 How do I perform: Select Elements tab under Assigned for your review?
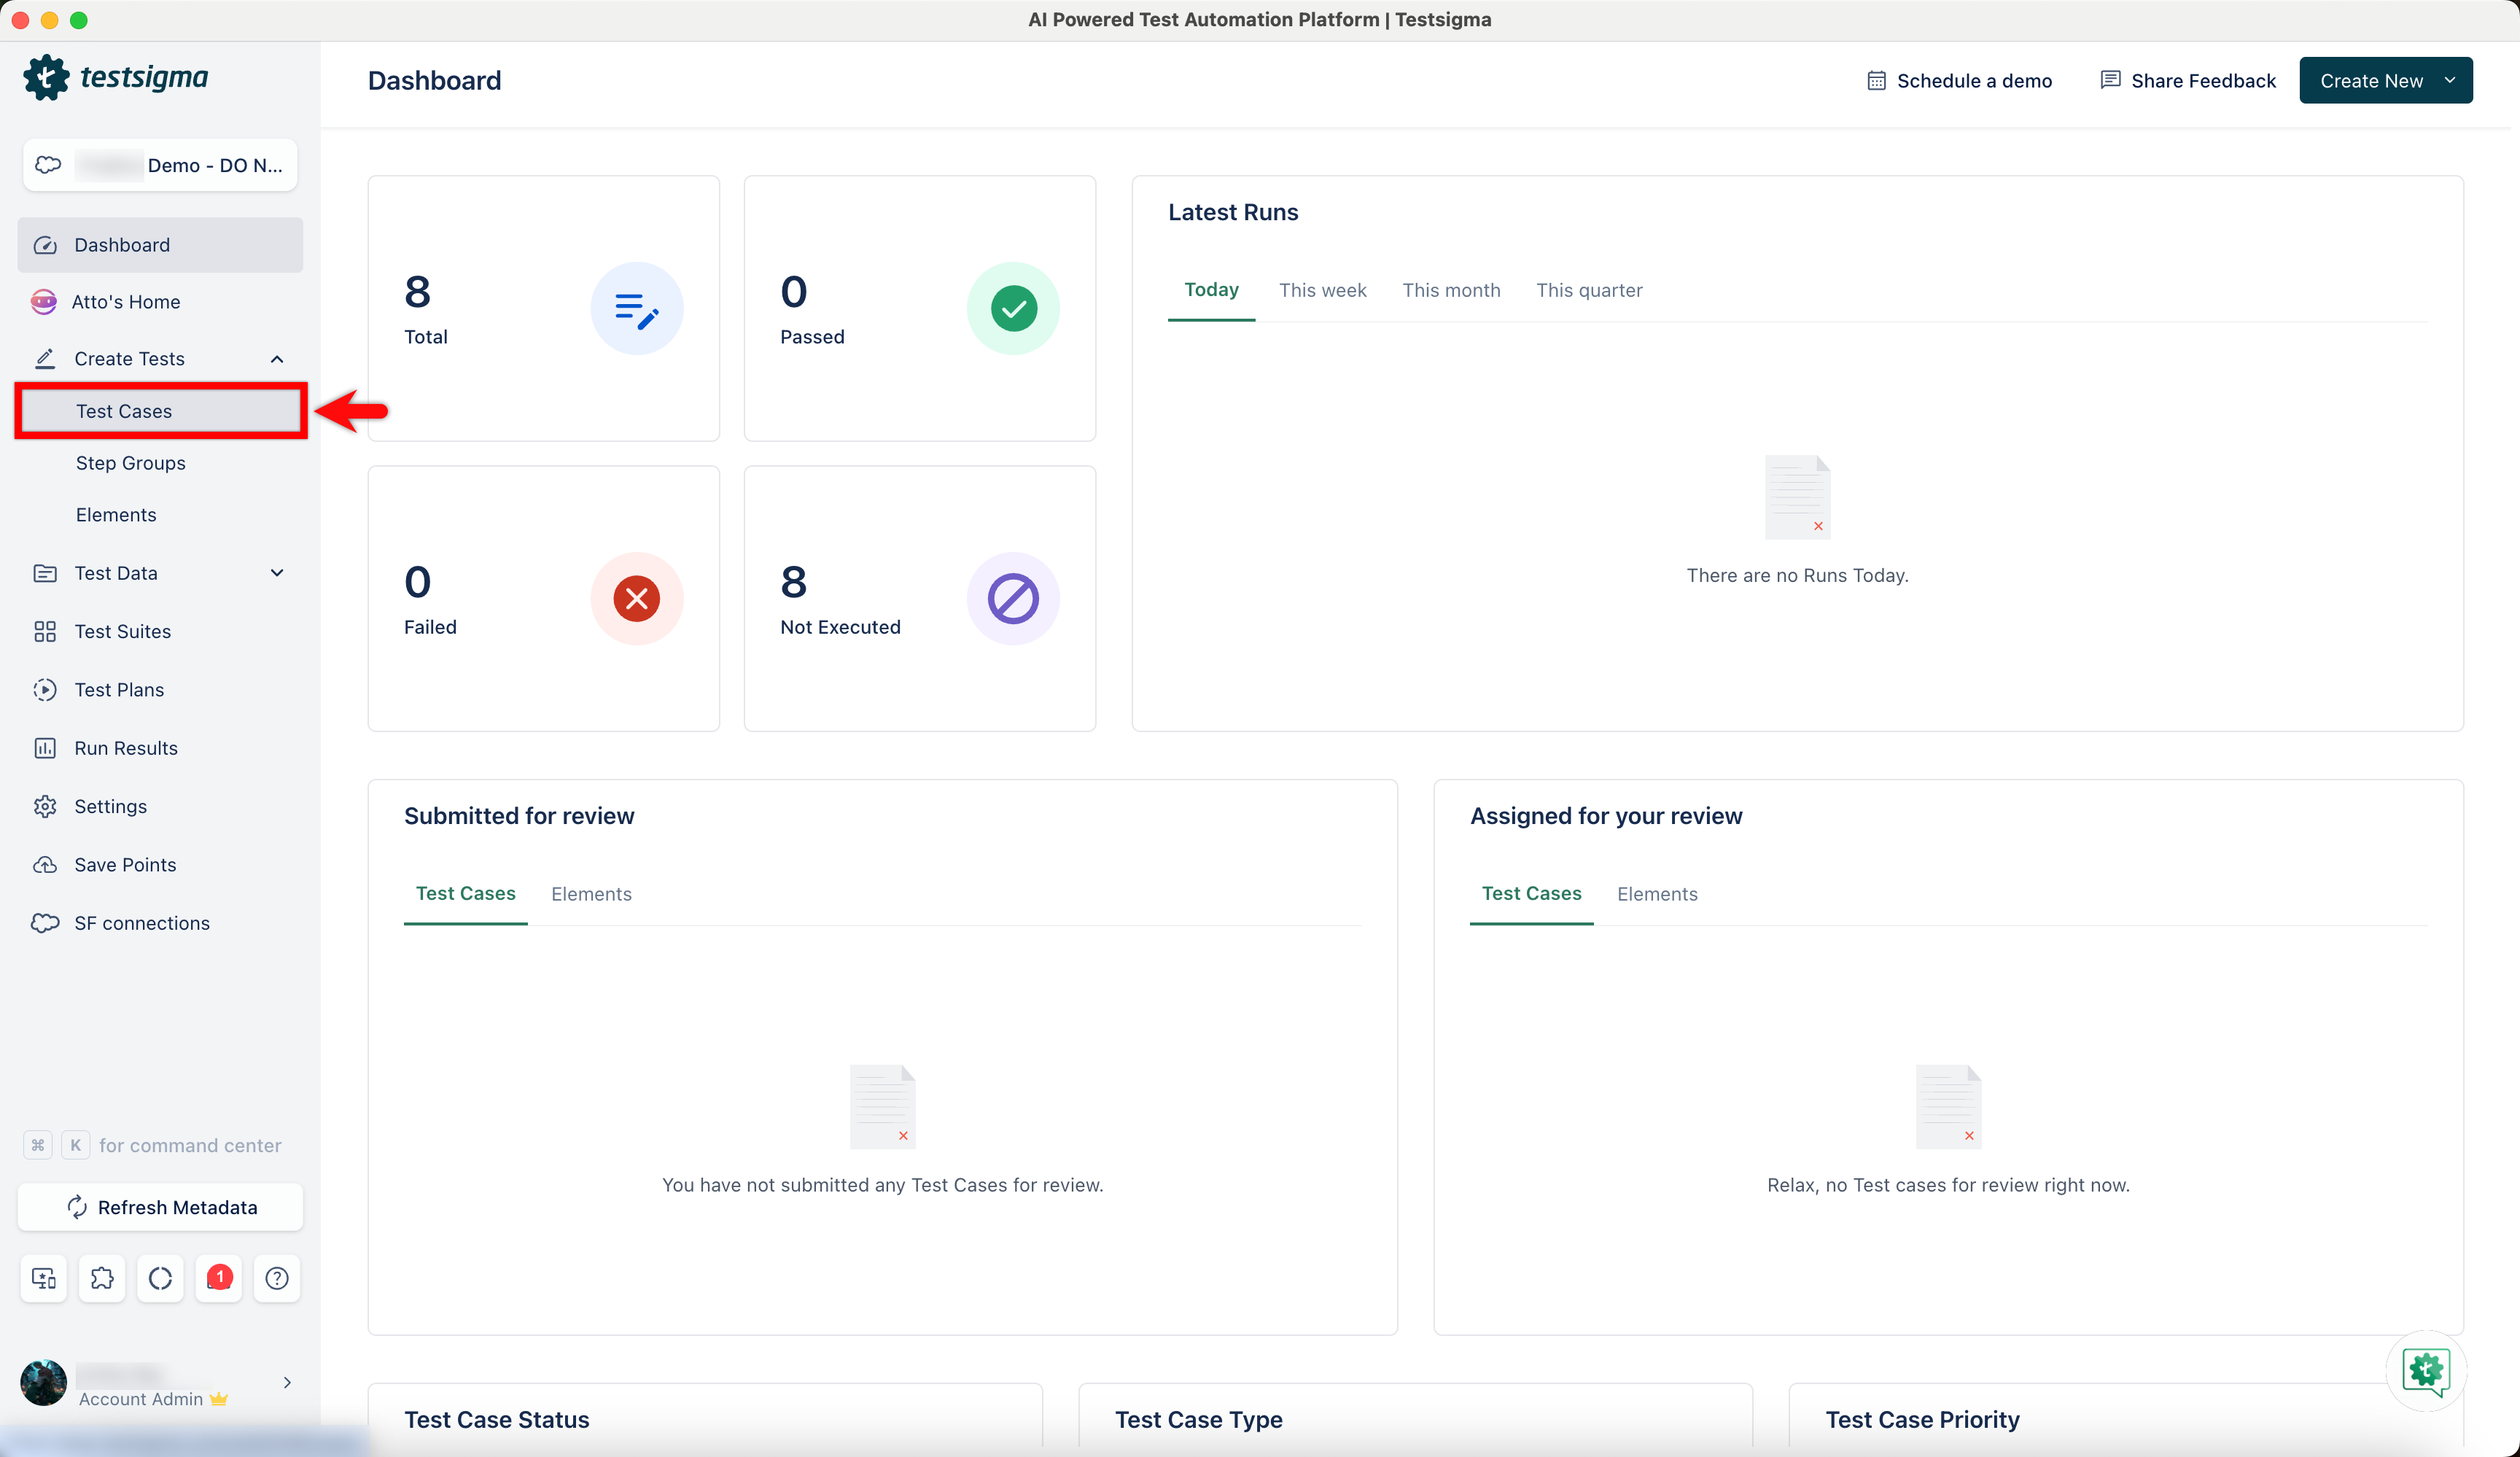click(1657, 894)
